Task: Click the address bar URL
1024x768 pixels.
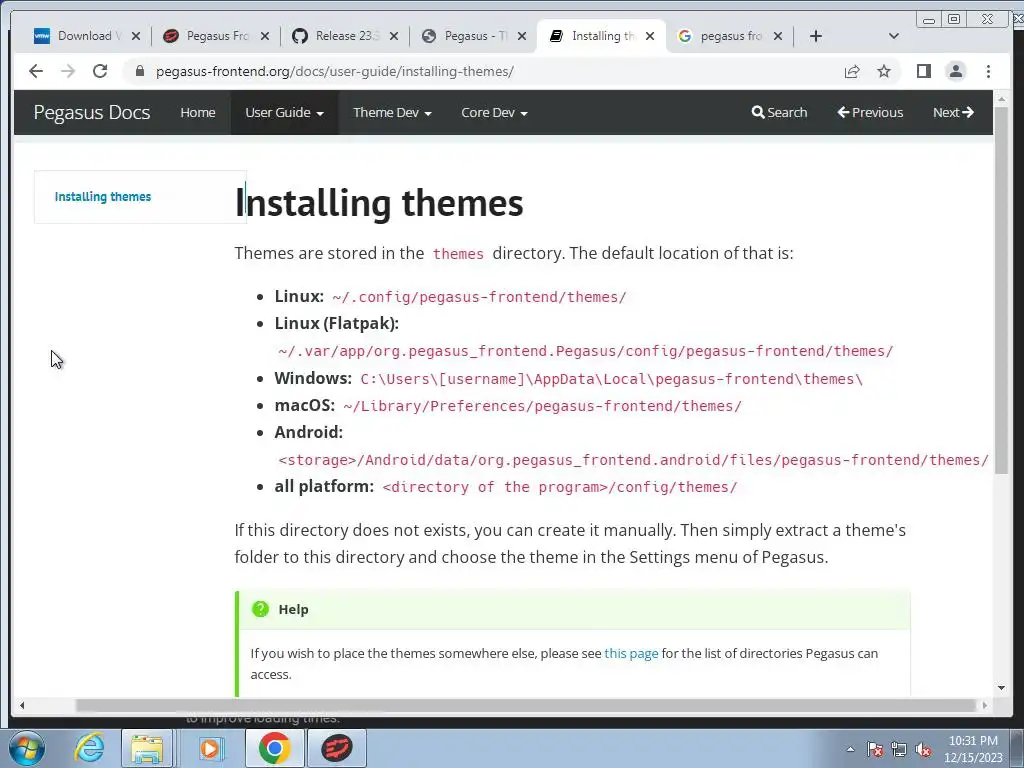Action: [334, 71]
